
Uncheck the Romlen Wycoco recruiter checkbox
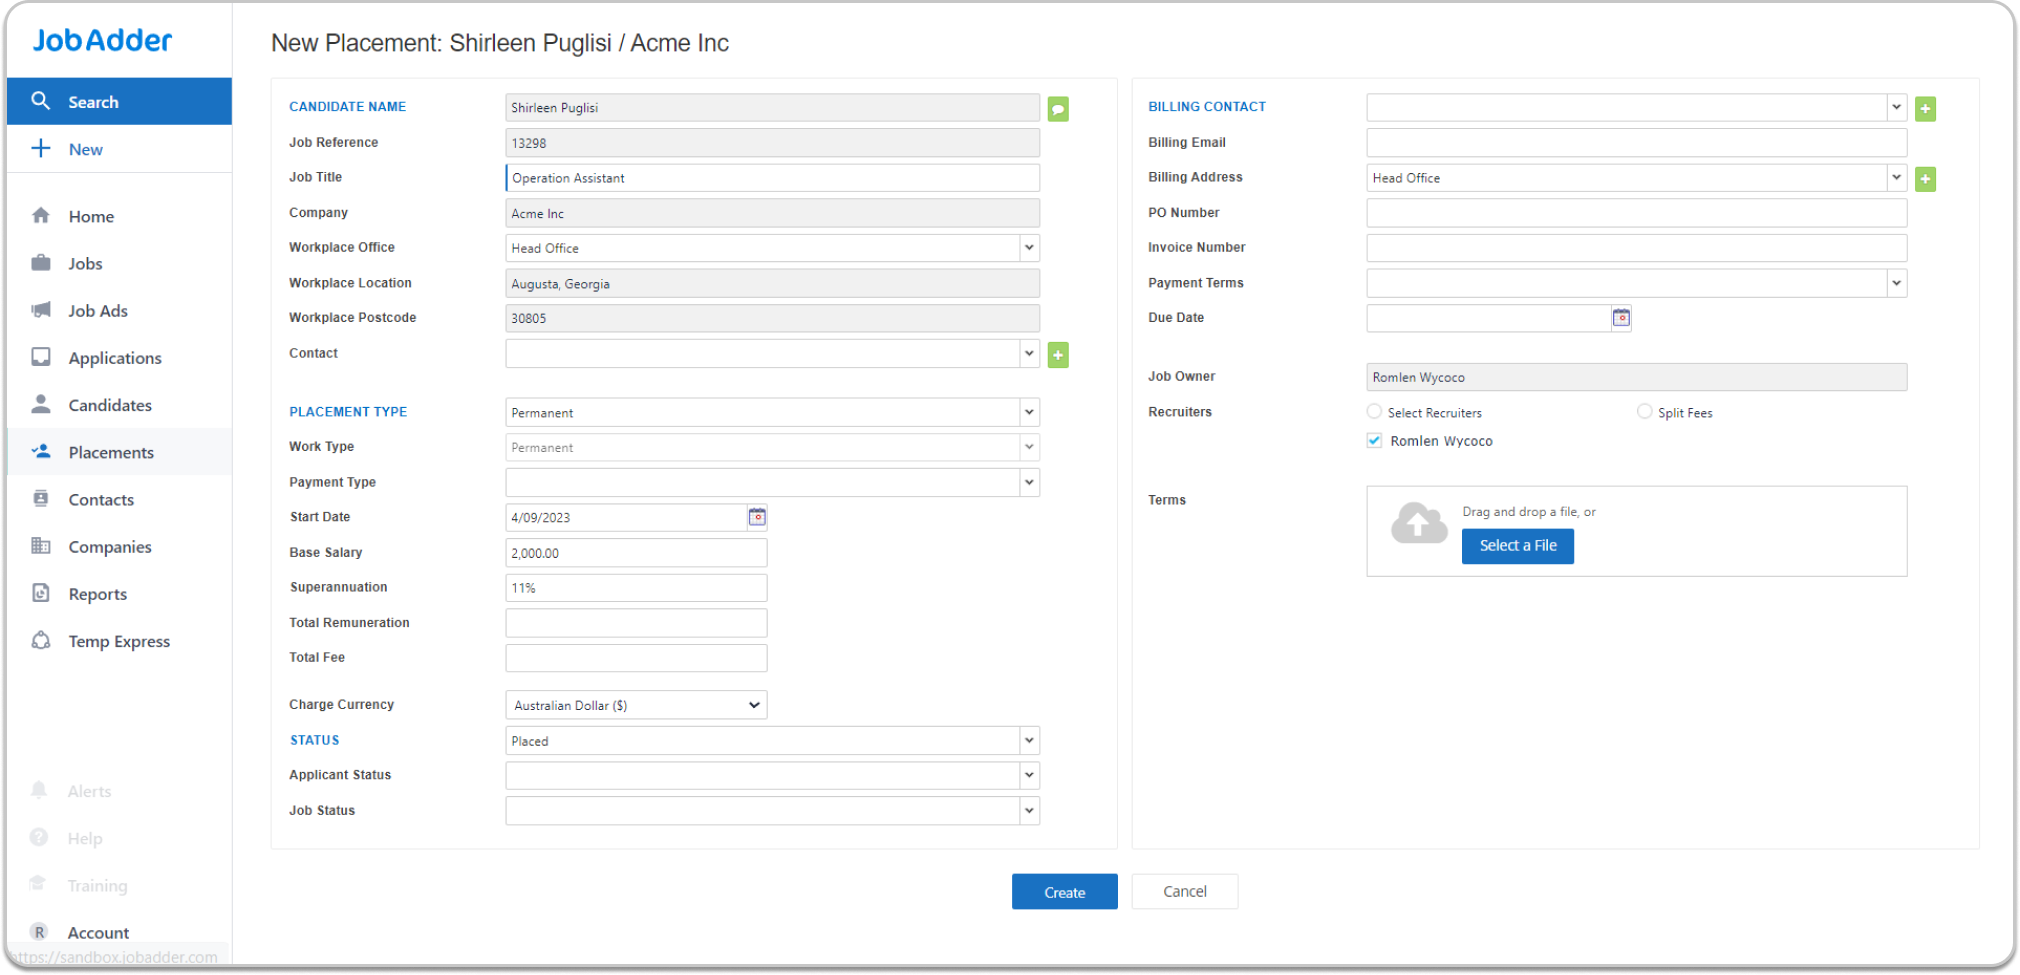1374,441
